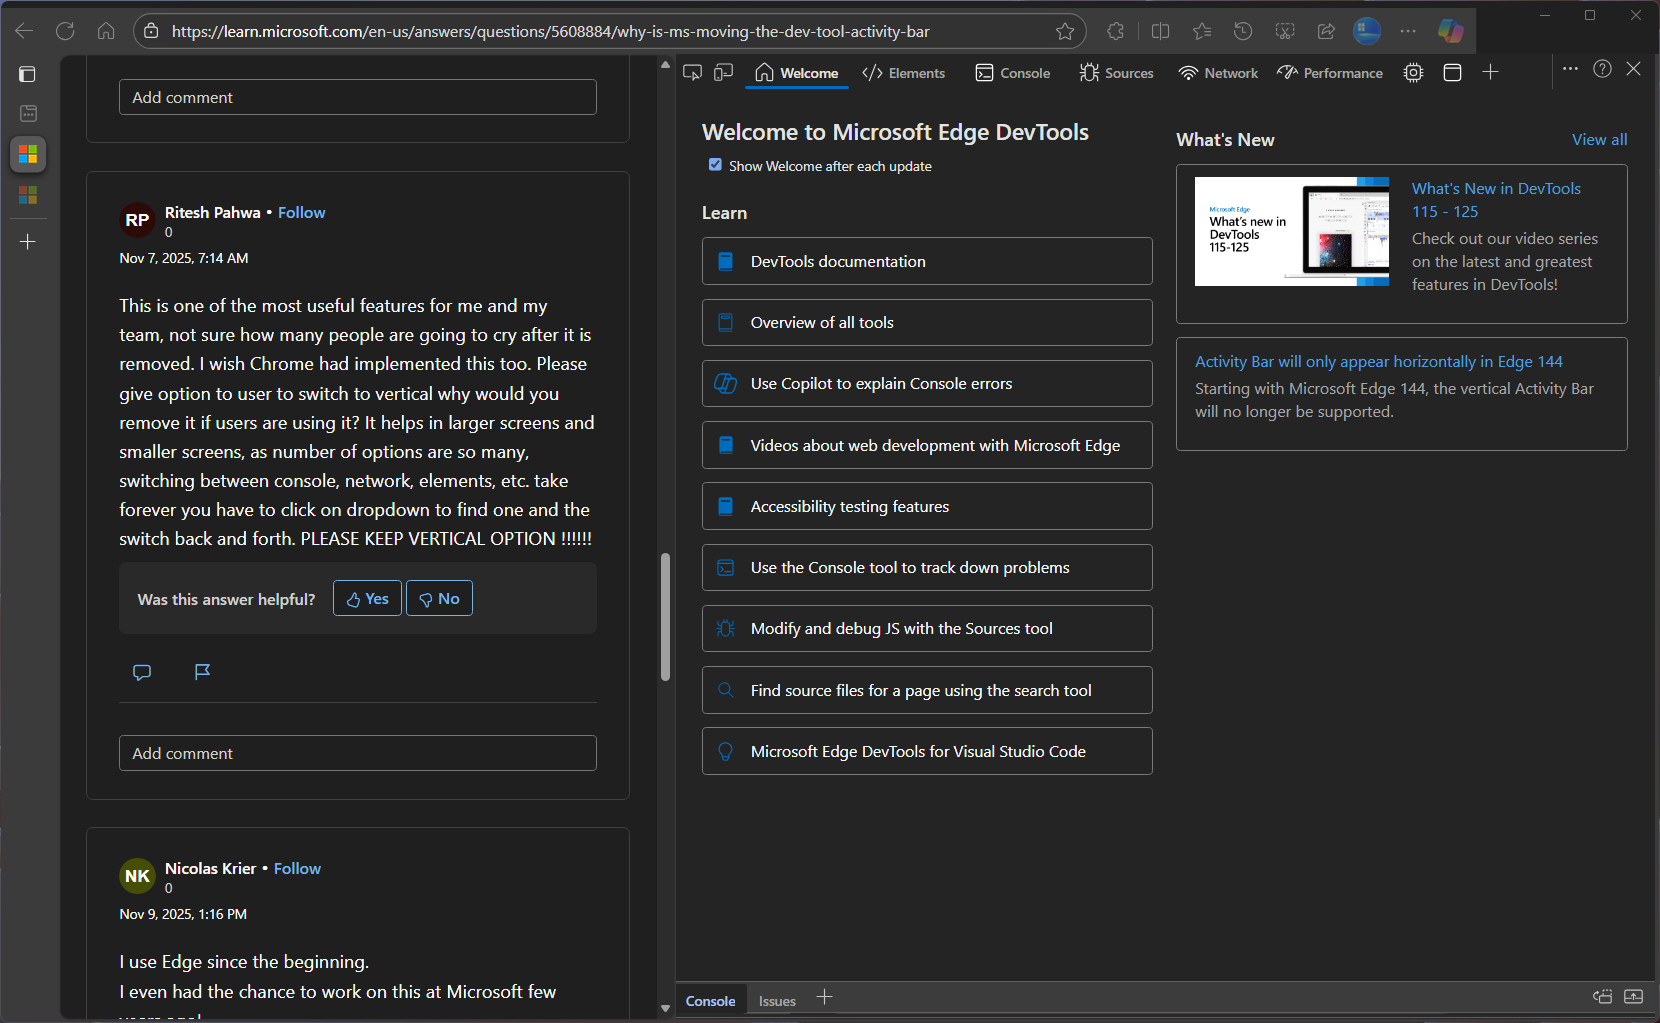Open Edge Settings and more menu

1408,31
